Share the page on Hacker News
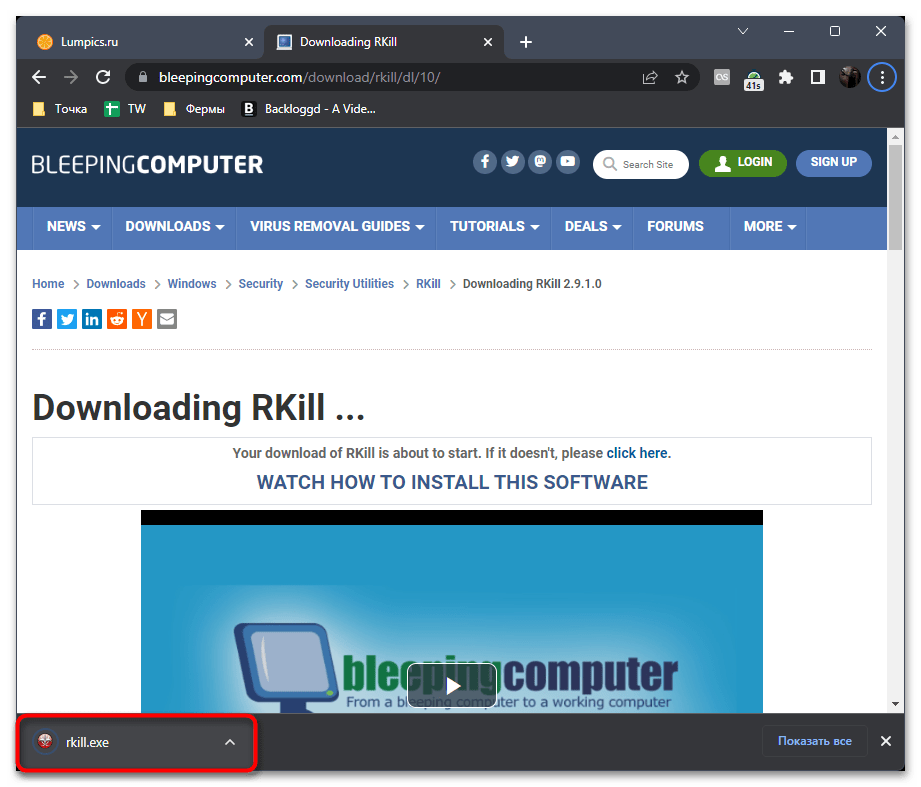921x787 pixels. pyautogui.click(x=142, y=319)
